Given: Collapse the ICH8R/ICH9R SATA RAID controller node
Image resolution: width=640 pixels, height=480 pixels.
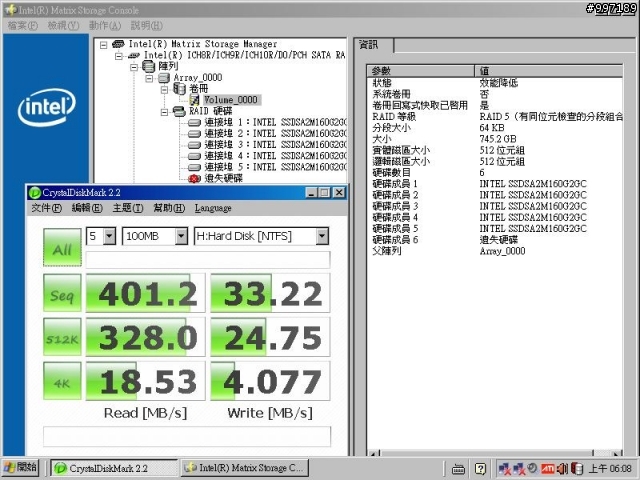Looking at the screenshot, I should (x=118, y=56).
